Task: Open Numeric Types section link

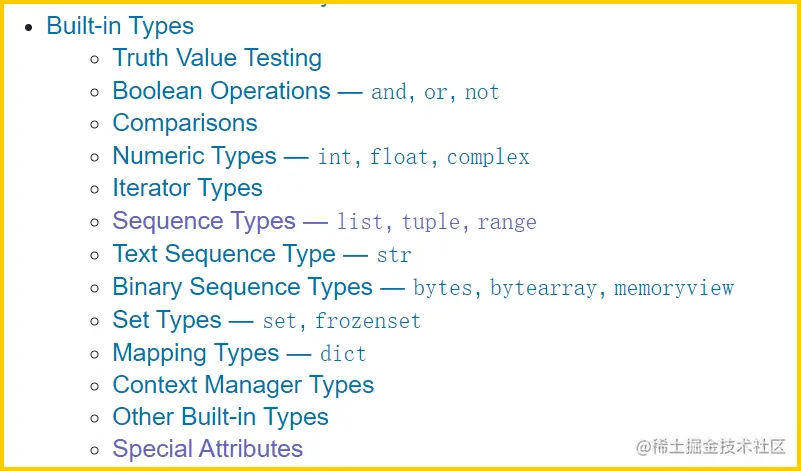Action: click(x=194, y=156)
